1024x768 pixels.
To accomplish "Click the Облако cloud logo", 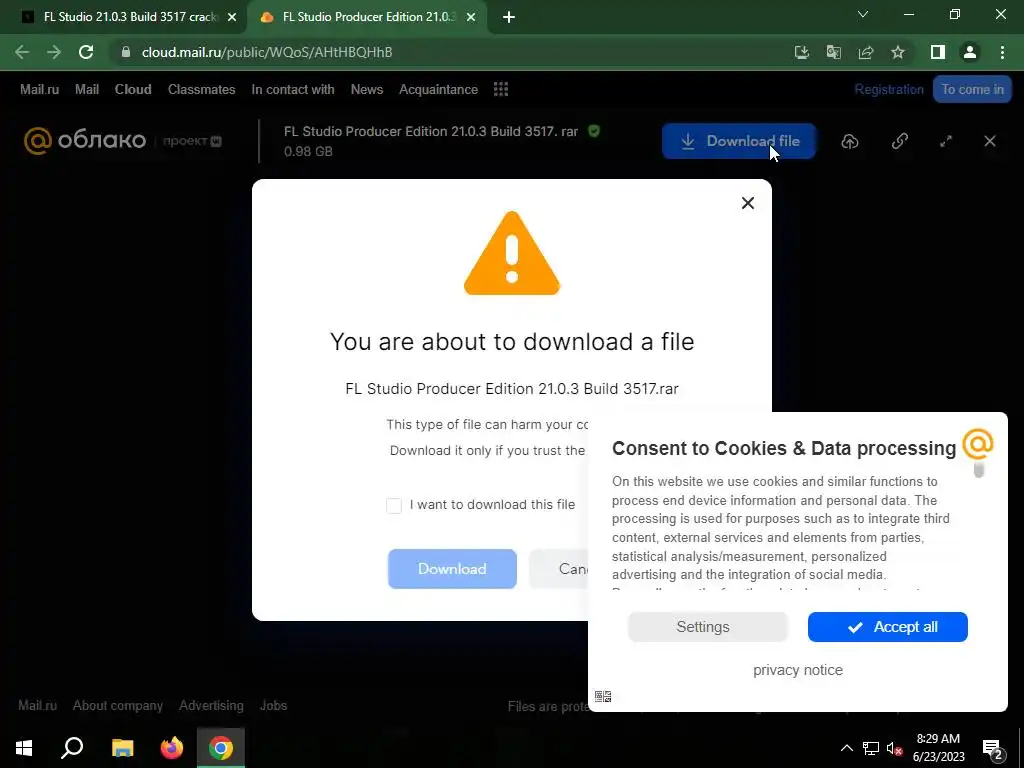I will pyautogui.click(x=85, y=140).
